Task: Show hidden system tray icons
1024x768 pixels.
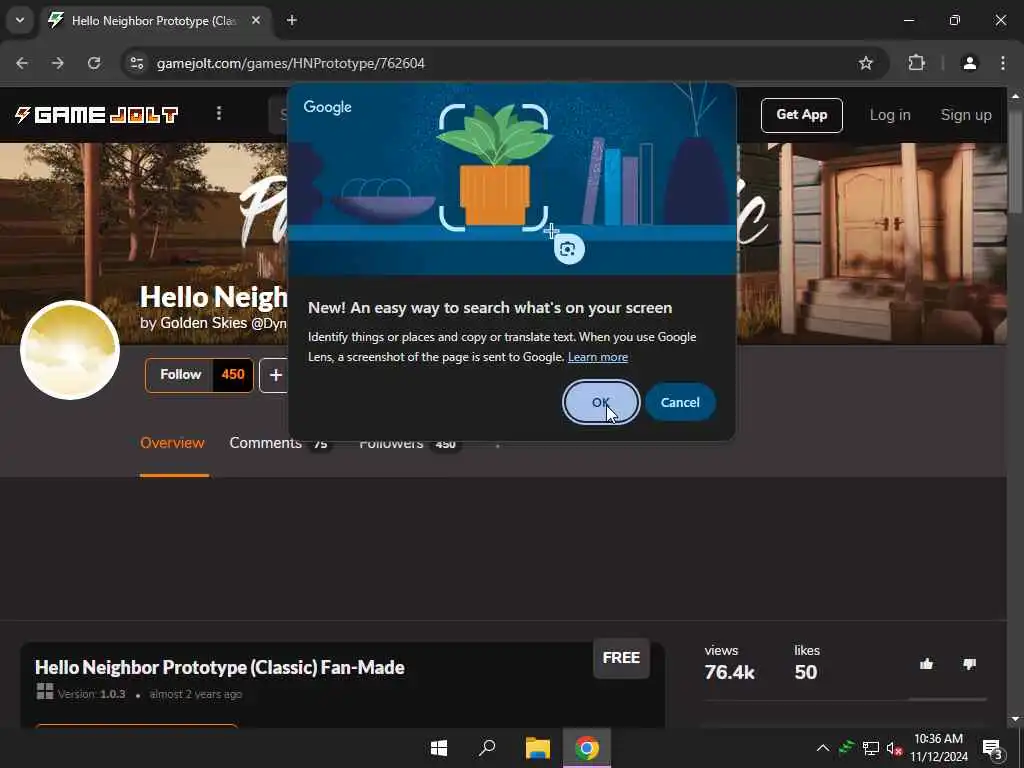Action: coord(823,748)
